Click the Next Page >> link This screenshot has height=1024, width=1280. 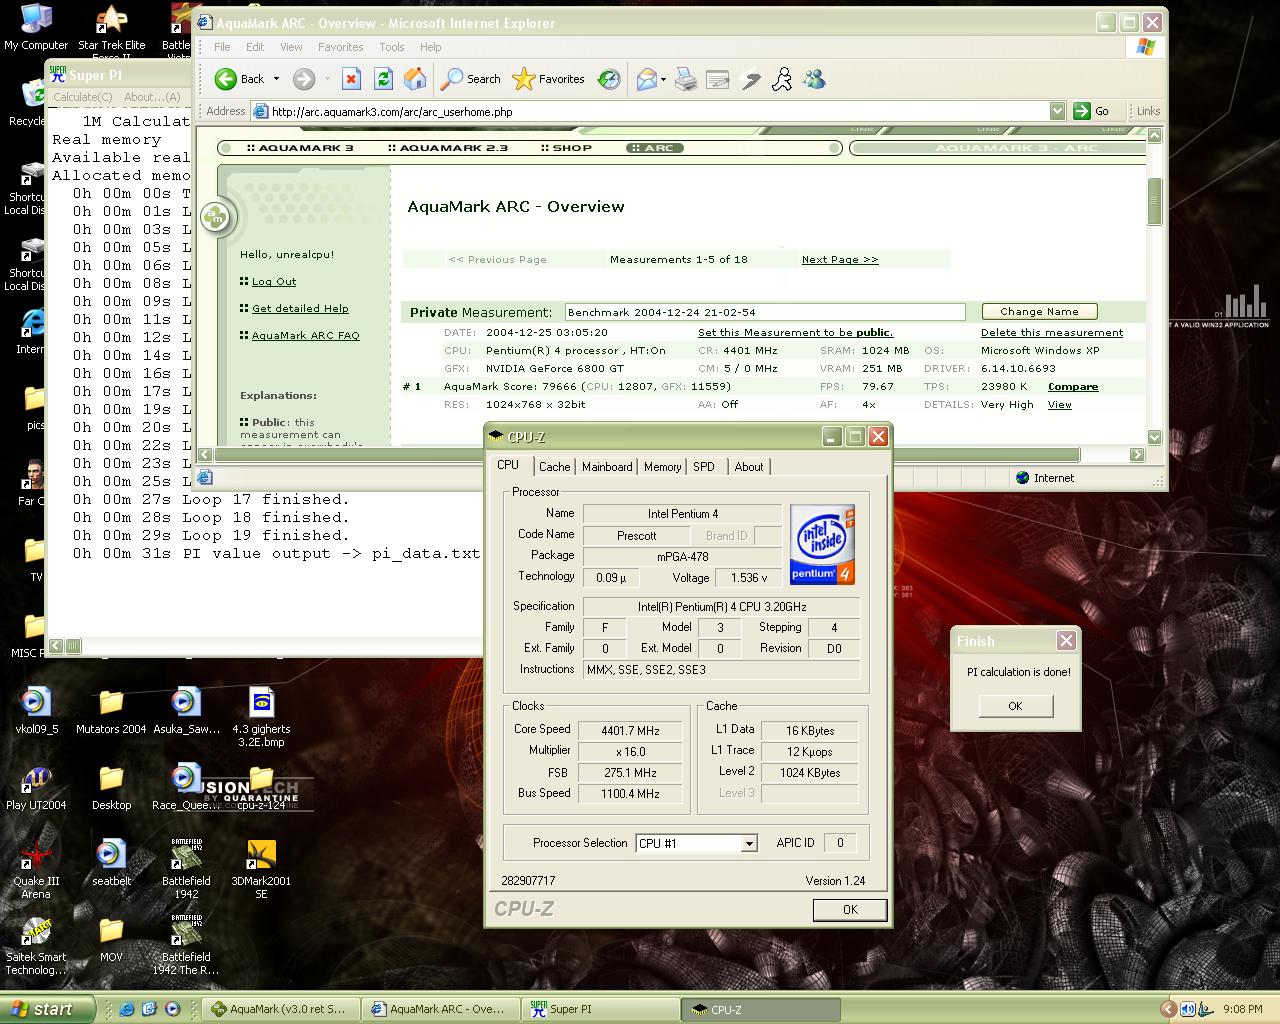tap(840, 259)
